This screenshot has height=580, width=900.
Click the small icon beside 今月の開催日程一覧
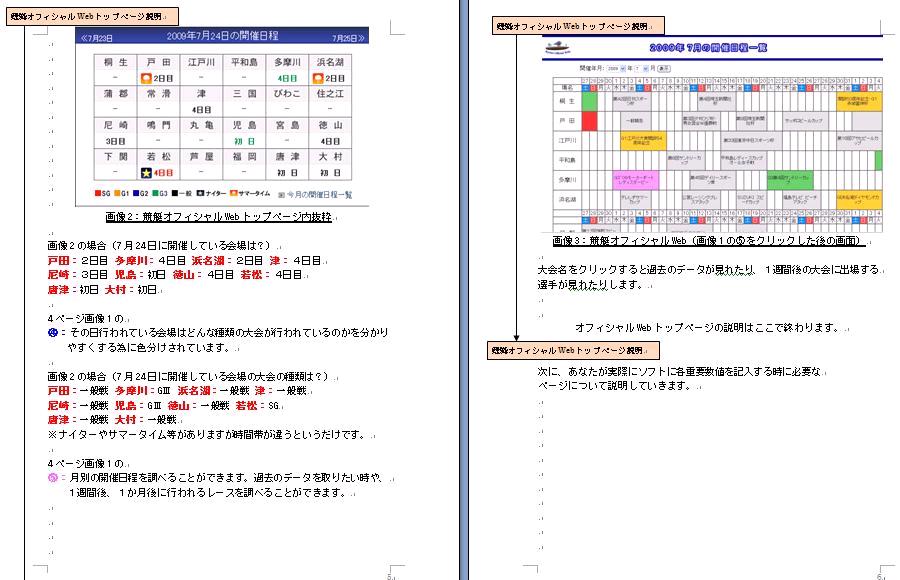tap(281, 195)
